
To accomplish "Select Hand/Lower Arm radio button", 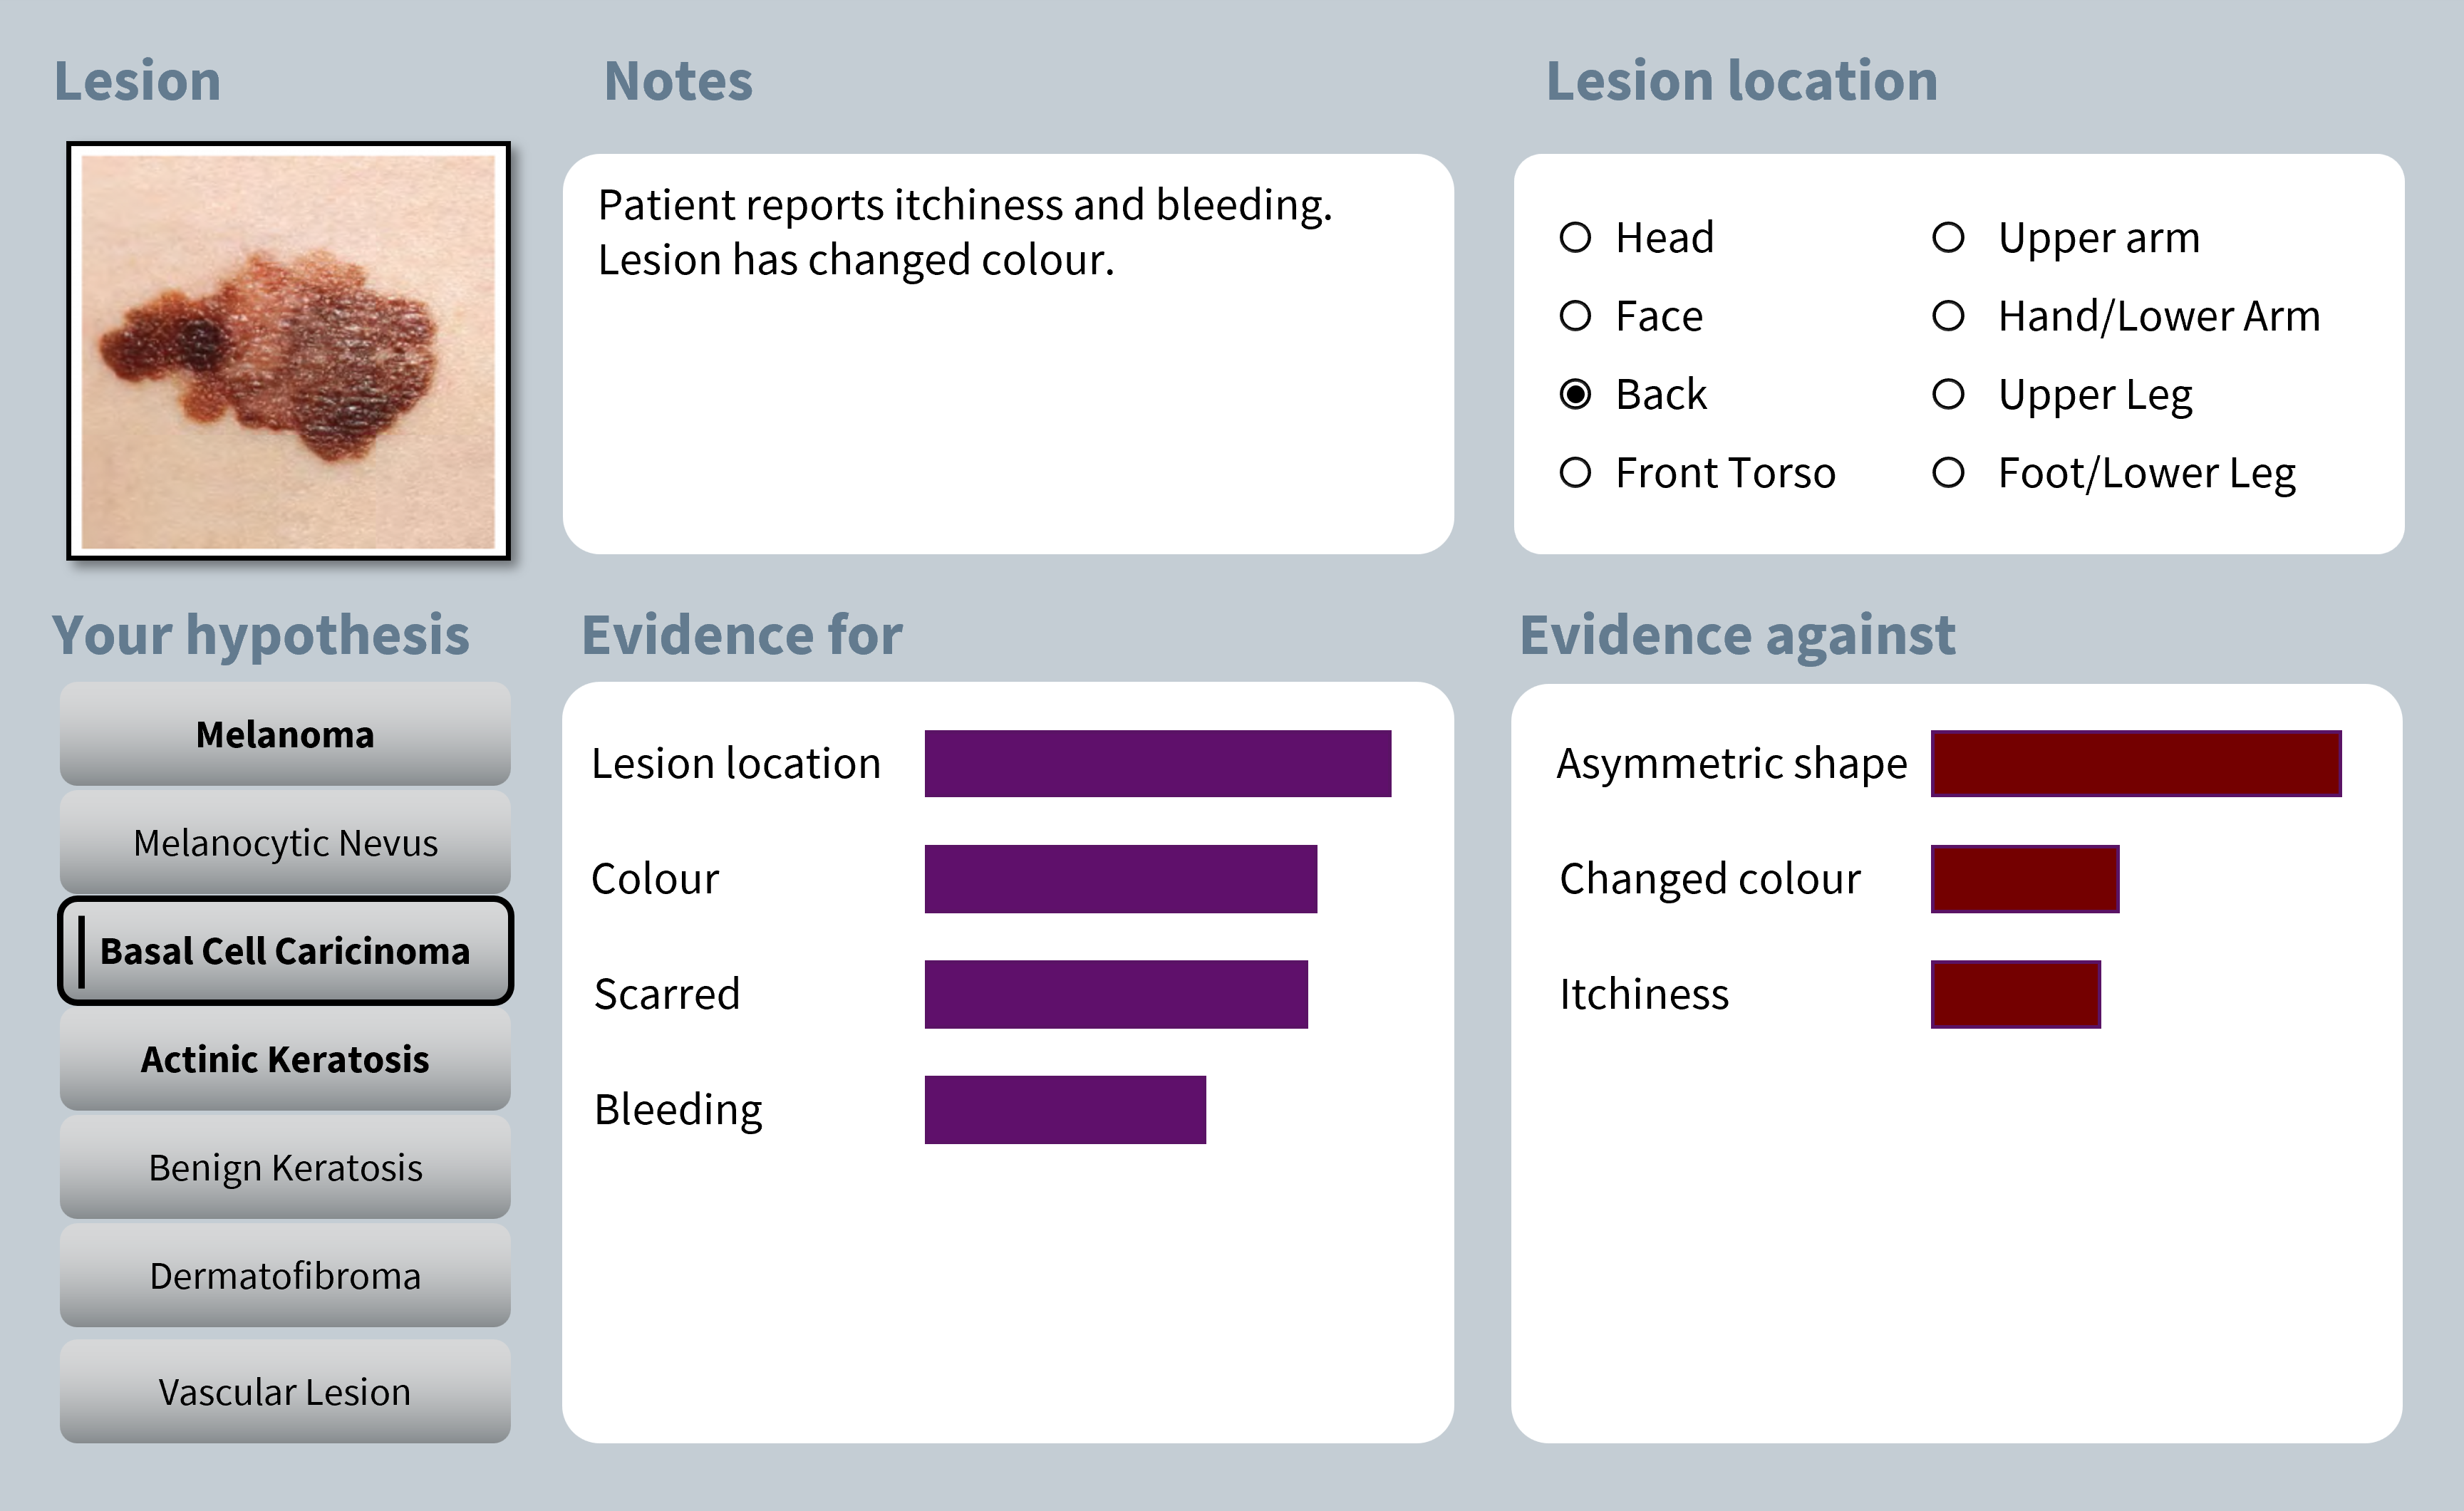I will pos(1948,316).
